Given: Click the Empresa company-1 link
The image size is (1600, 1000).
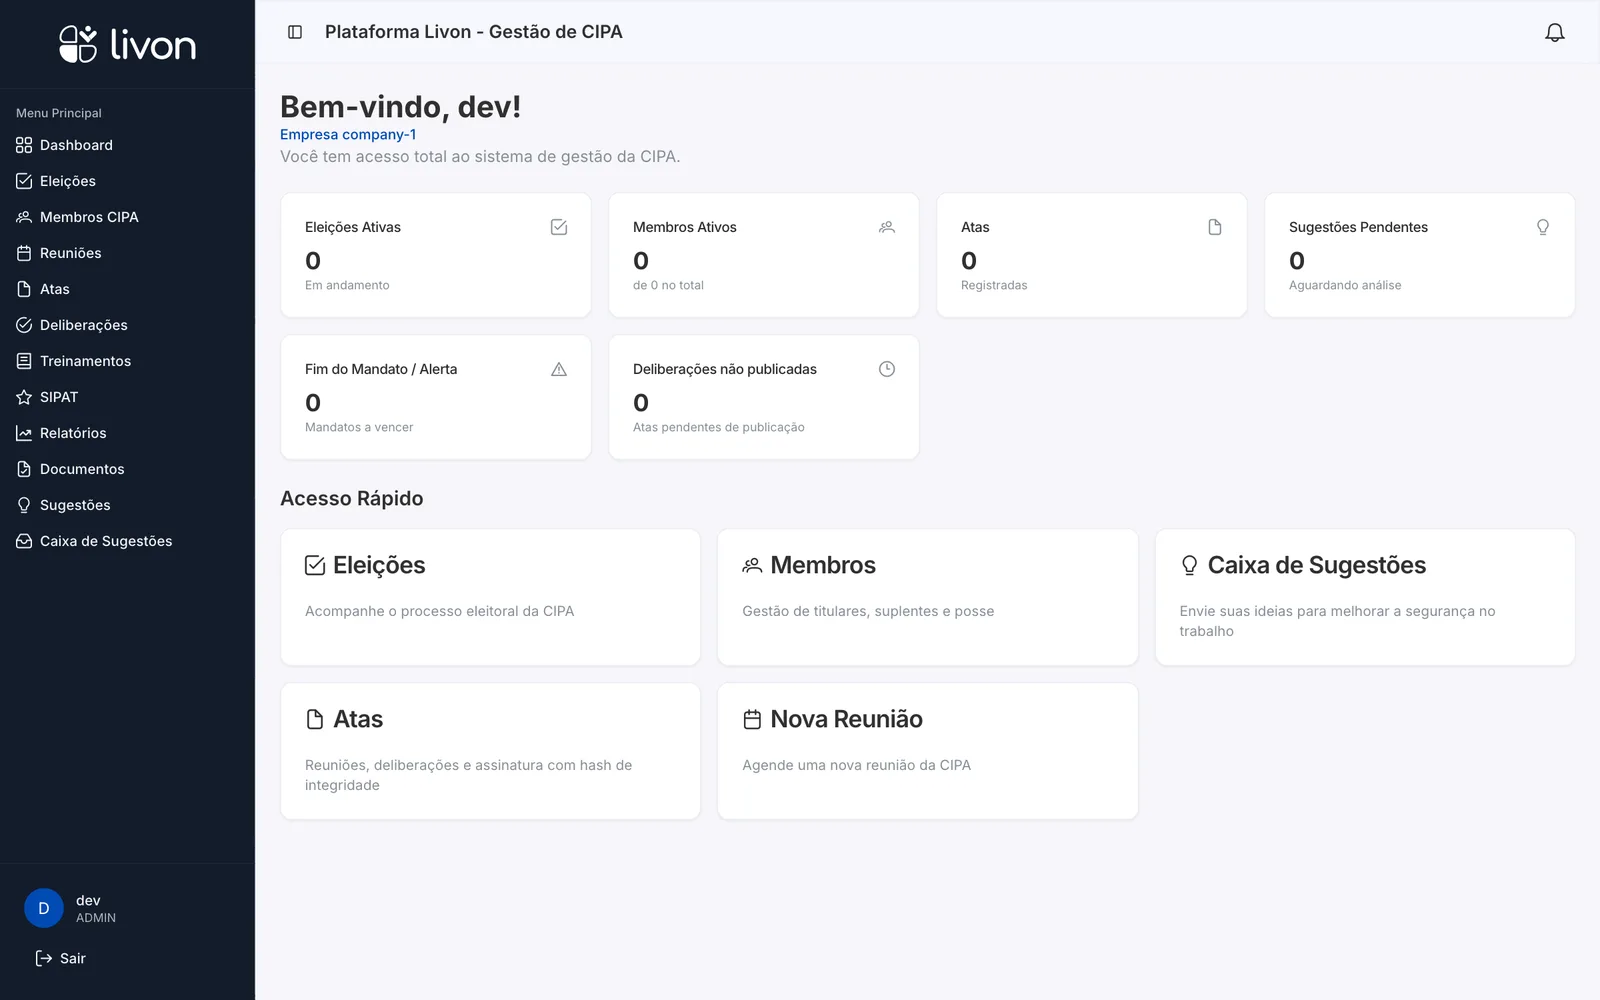Looking at the screenshot, I should [348, 134].
